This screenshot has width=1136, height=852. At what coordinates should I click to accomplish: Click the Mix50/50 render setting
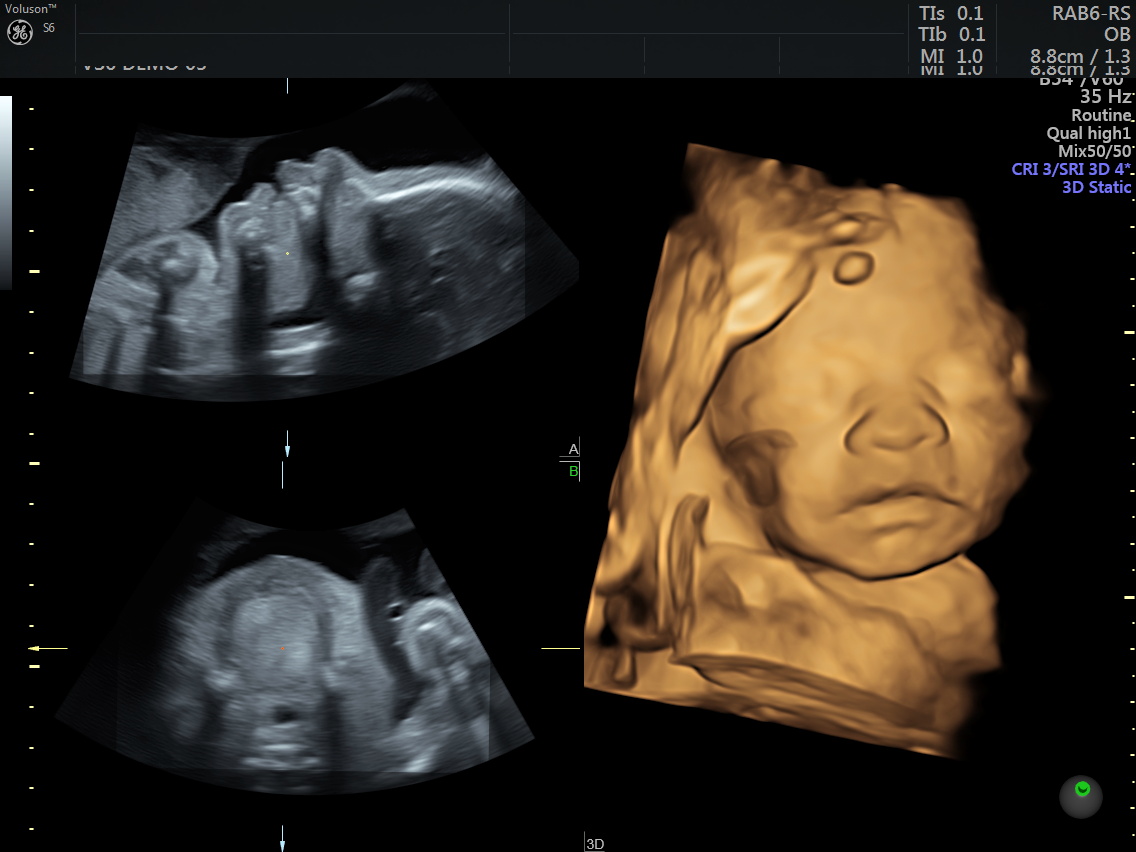(1094, 151)
